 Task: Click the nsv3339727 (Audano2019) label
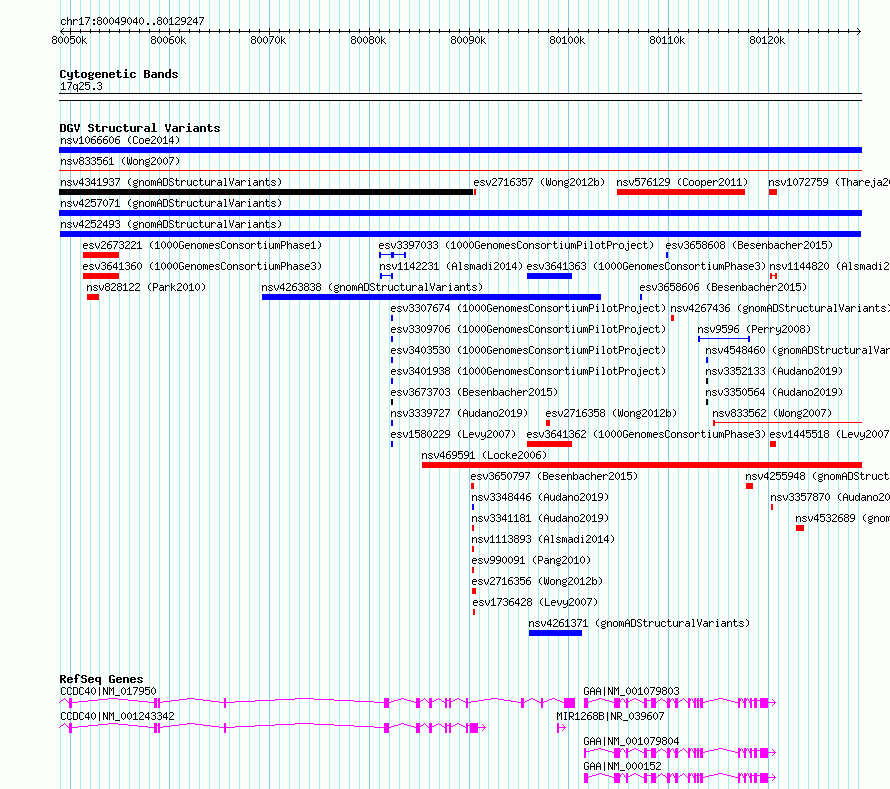[x=459, y=413]
